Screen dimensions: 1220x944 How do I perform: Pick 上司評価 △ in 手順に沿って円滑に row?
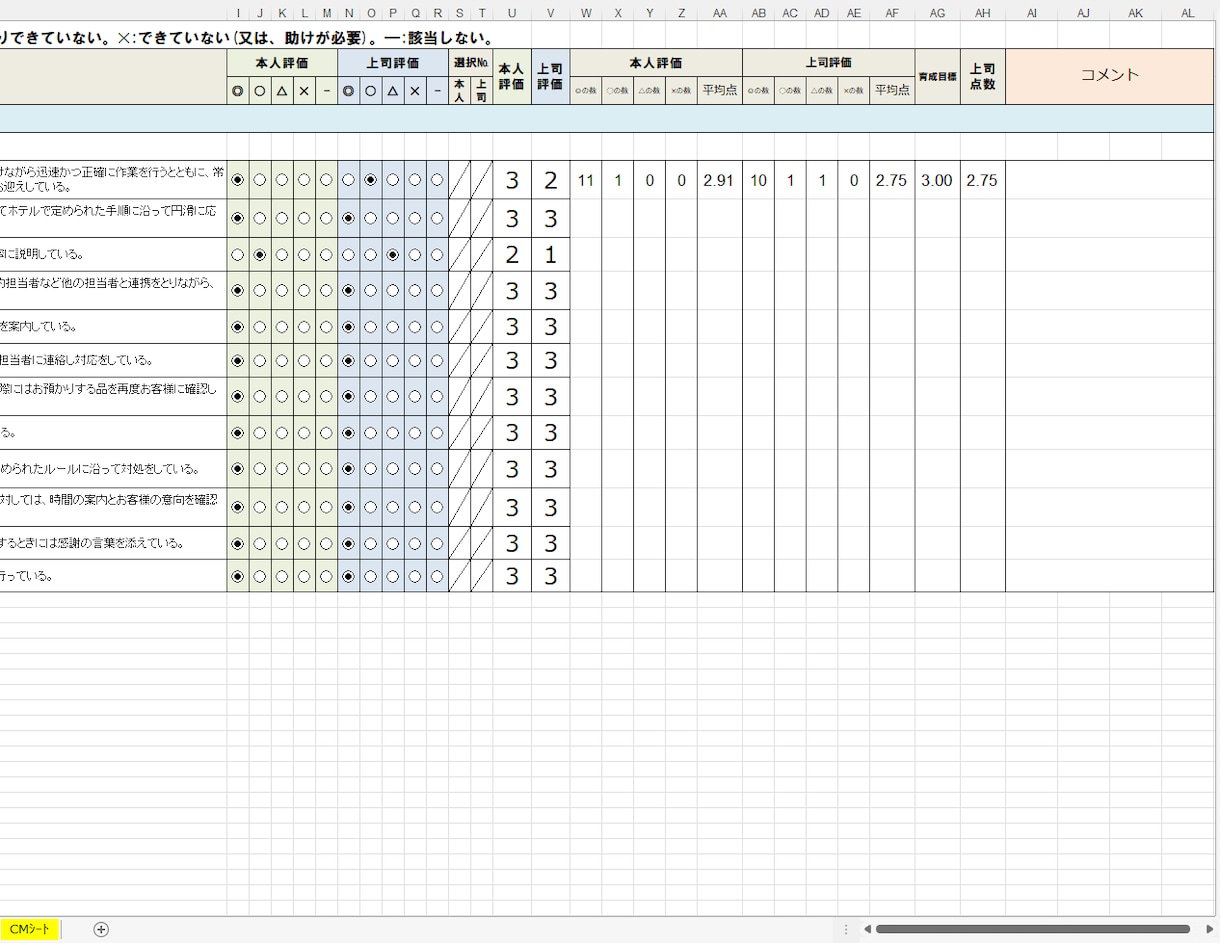393,218
